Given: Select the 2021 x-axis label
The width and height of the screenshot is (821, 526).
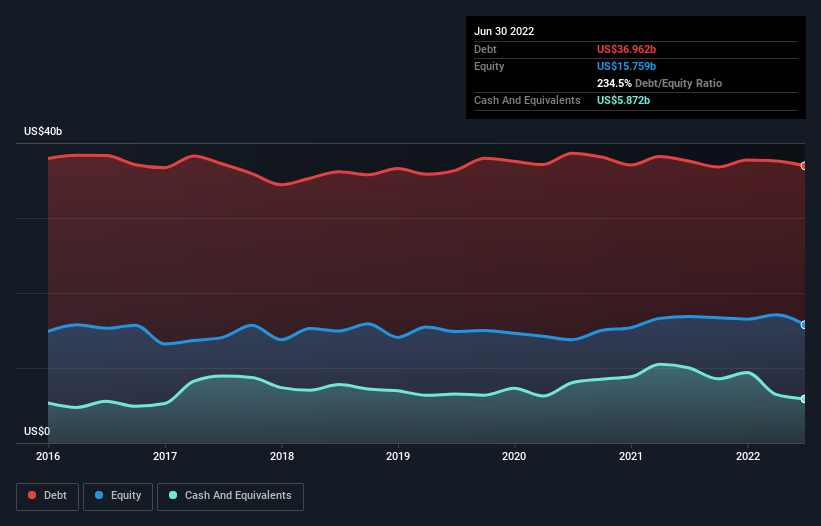Looking at the screenshot, I should 631,456.
